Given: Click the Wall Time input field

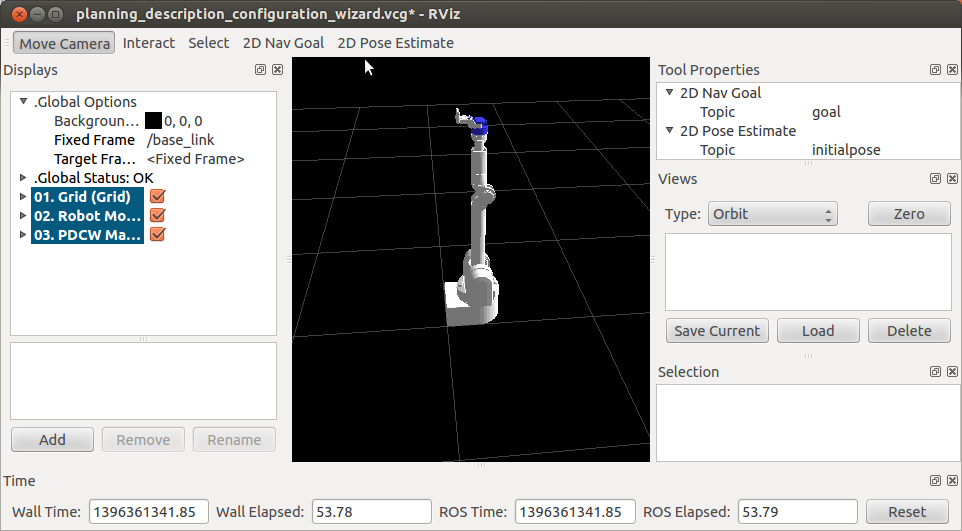Looking at the screenshot, I should (149, 511).
